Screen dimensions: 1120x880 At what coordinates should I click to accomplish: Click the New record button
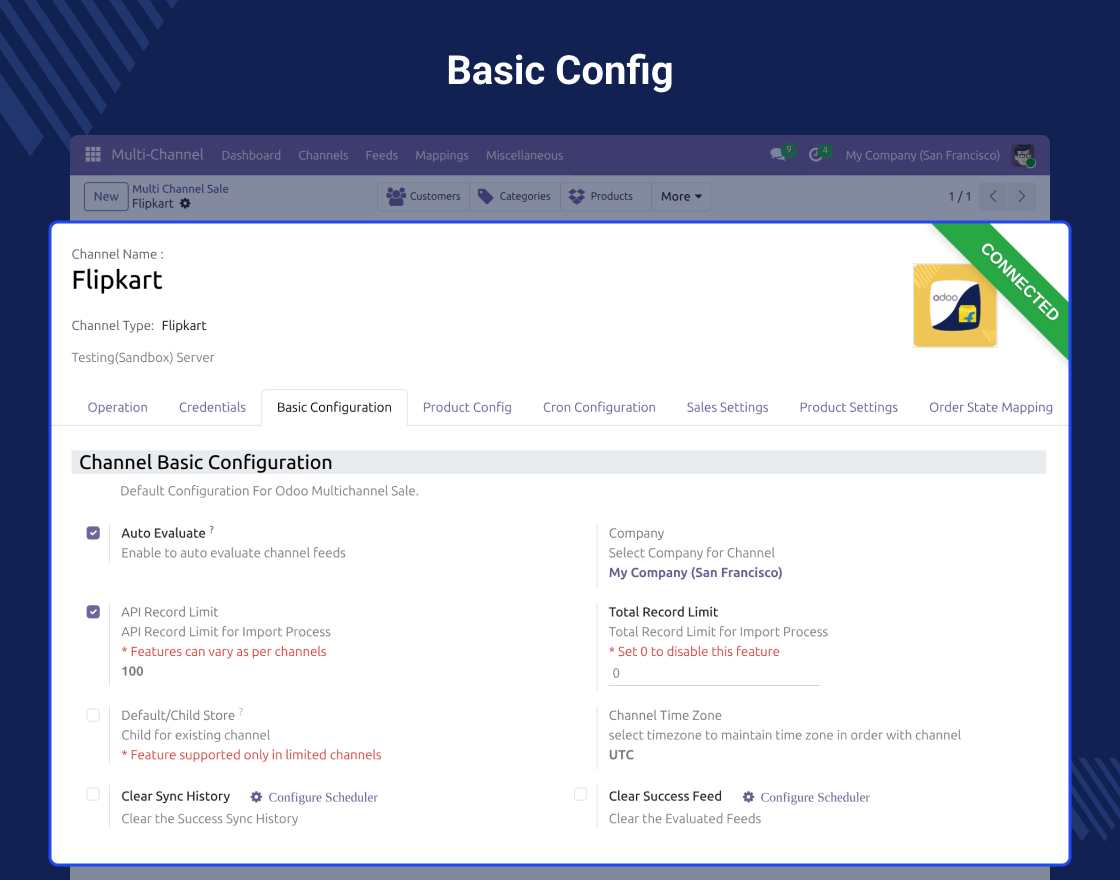click(106, 196)
